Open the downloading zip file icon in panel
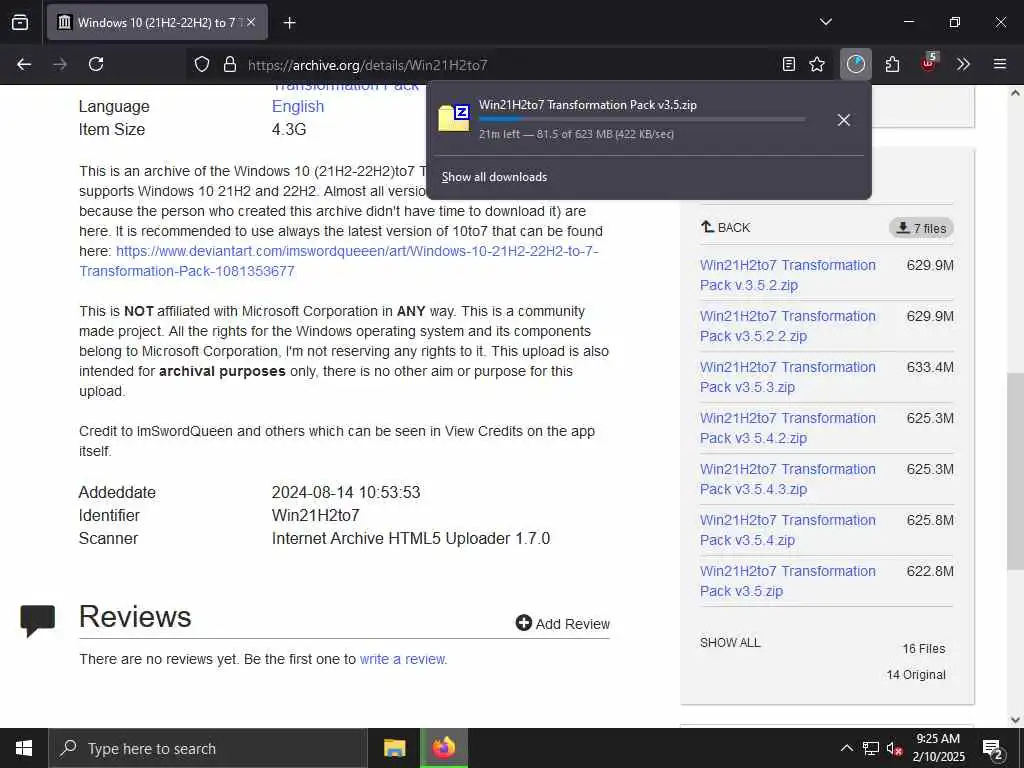Screen dimensions: 1024x768 (x=454, y=118)
